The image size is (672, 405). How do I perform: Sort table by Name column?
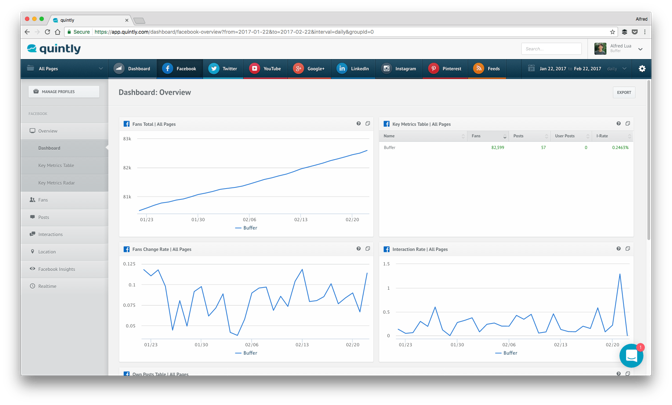point(423,136)
